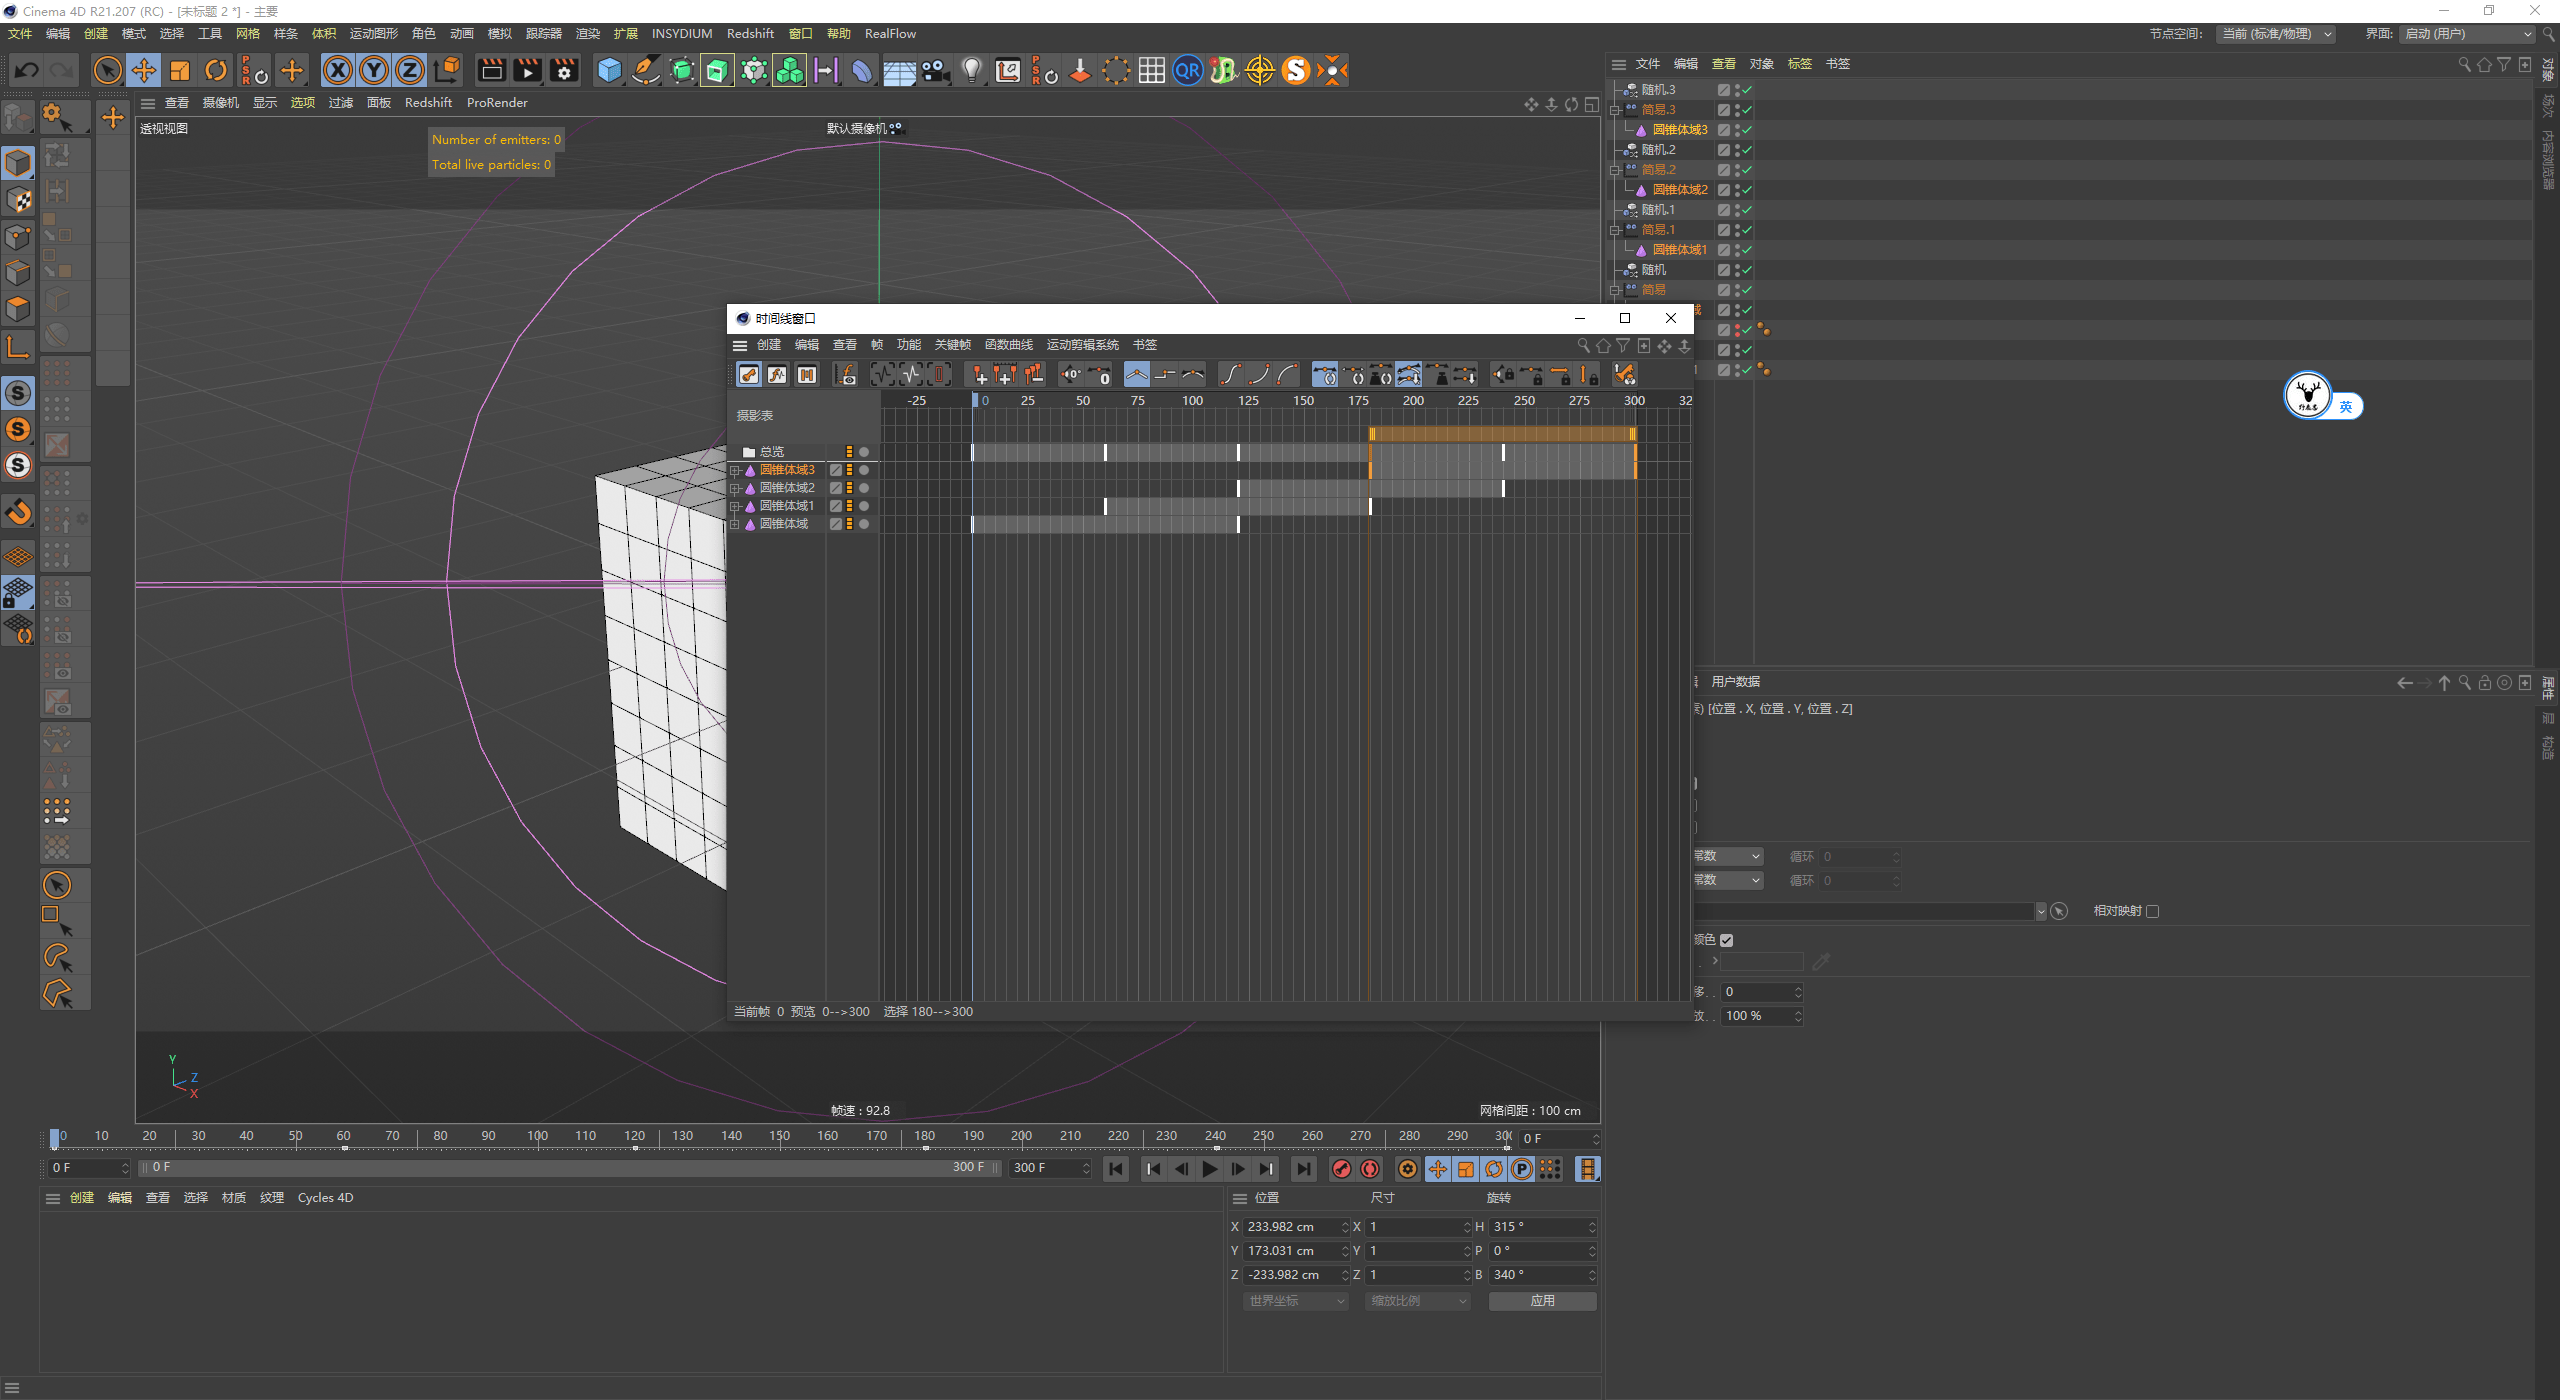Toggle X axis lock icon
Viewport: 2560px width, 1400px height.
pos(338,70)
